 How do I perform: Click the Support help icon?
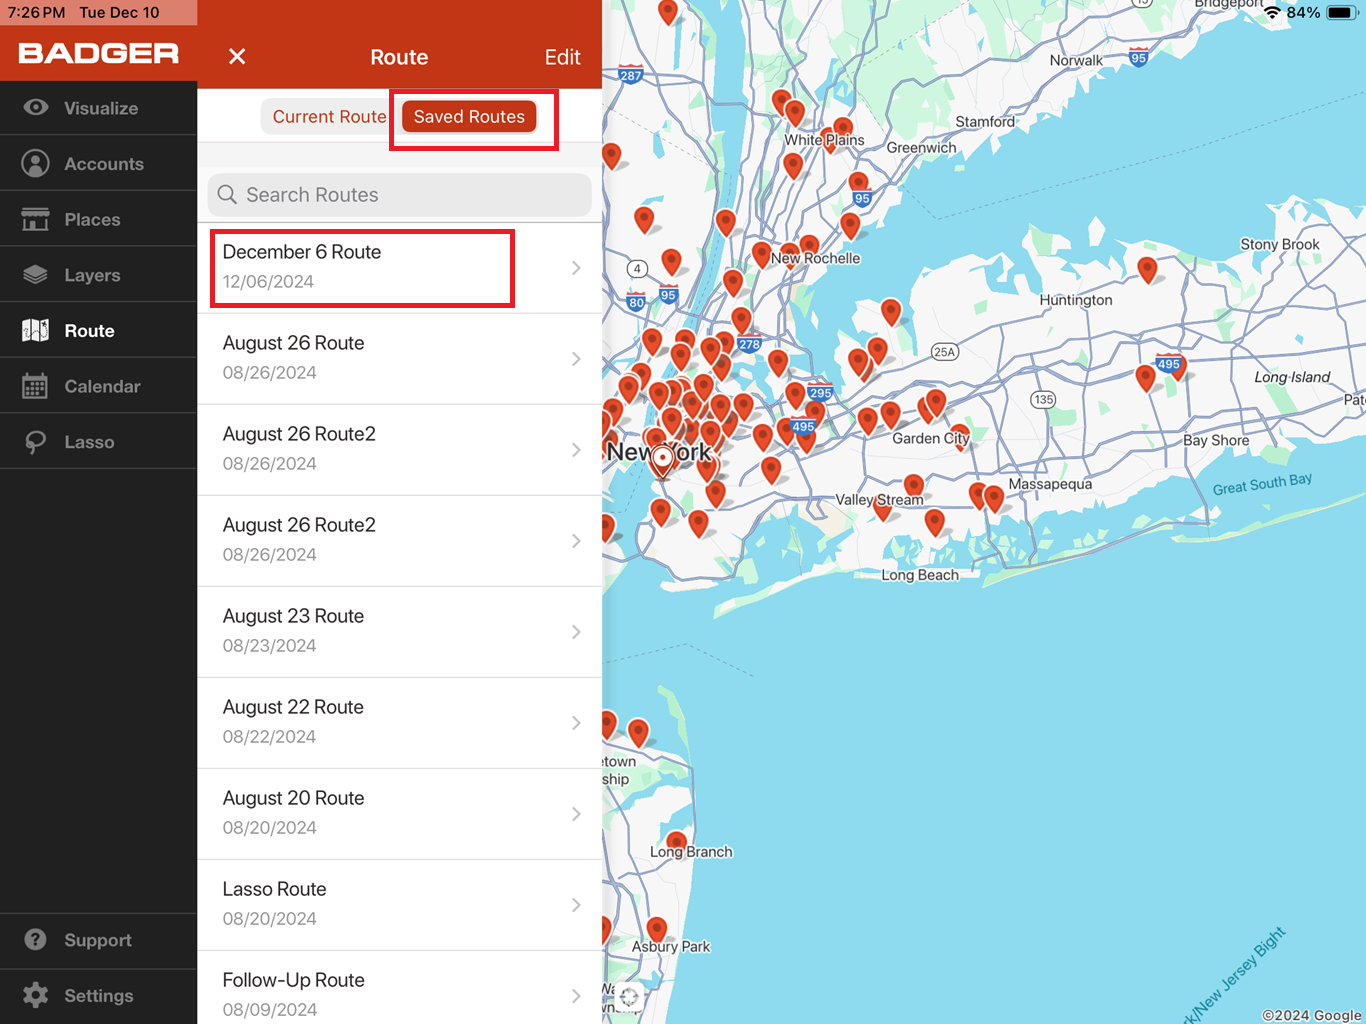point(36,940)
